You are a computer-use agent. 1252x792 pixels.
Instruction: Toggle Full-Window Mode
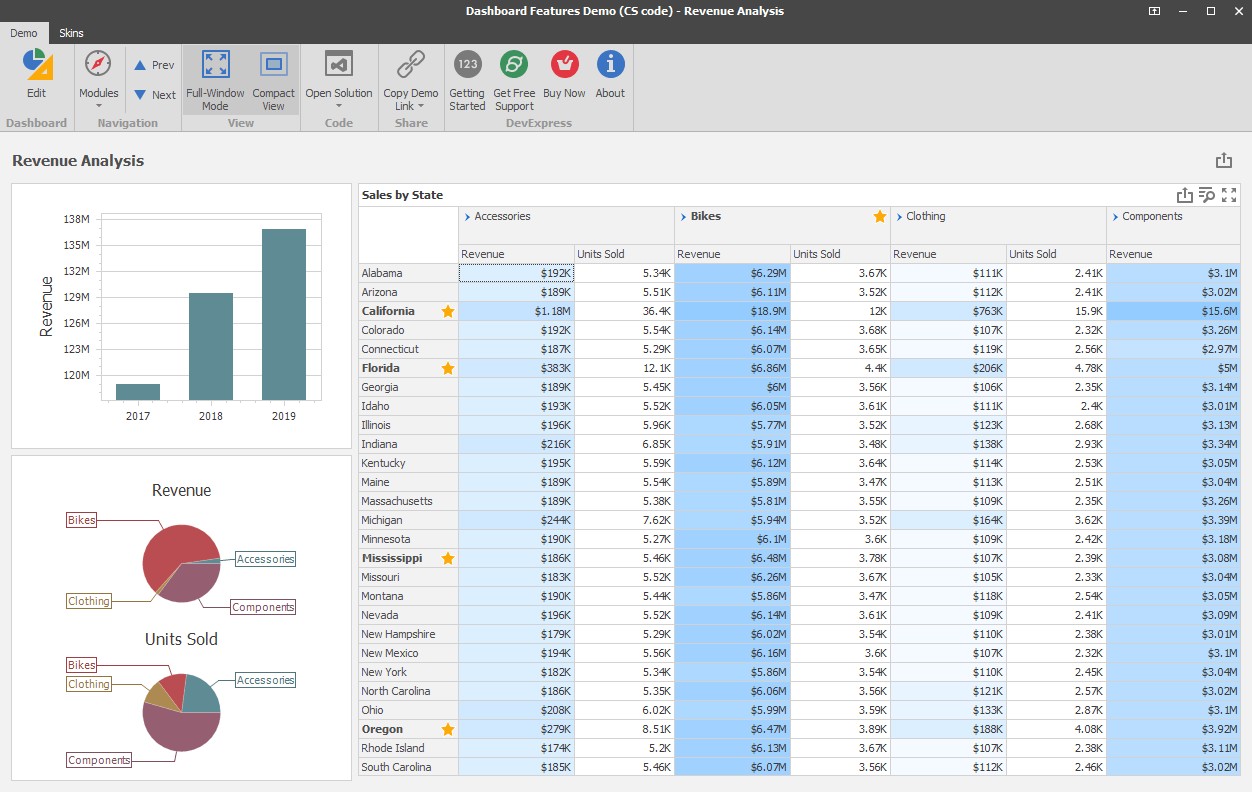215,65
